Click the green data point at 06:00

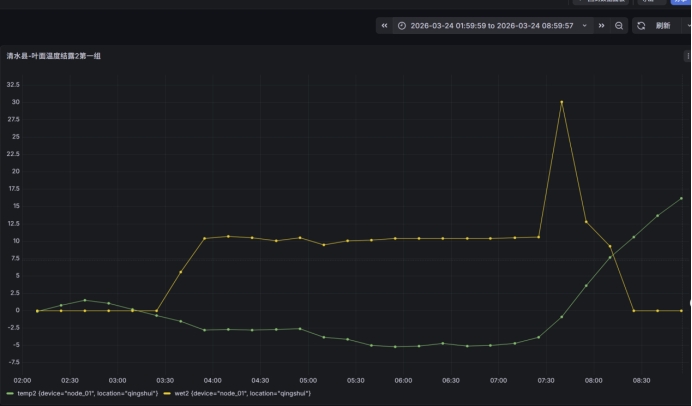point(395,346)
